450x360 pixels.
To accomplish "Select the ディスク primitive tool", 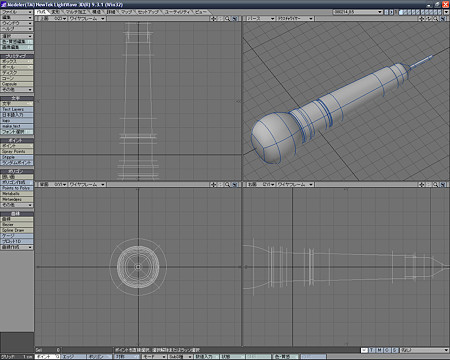I will coord(17,73).
